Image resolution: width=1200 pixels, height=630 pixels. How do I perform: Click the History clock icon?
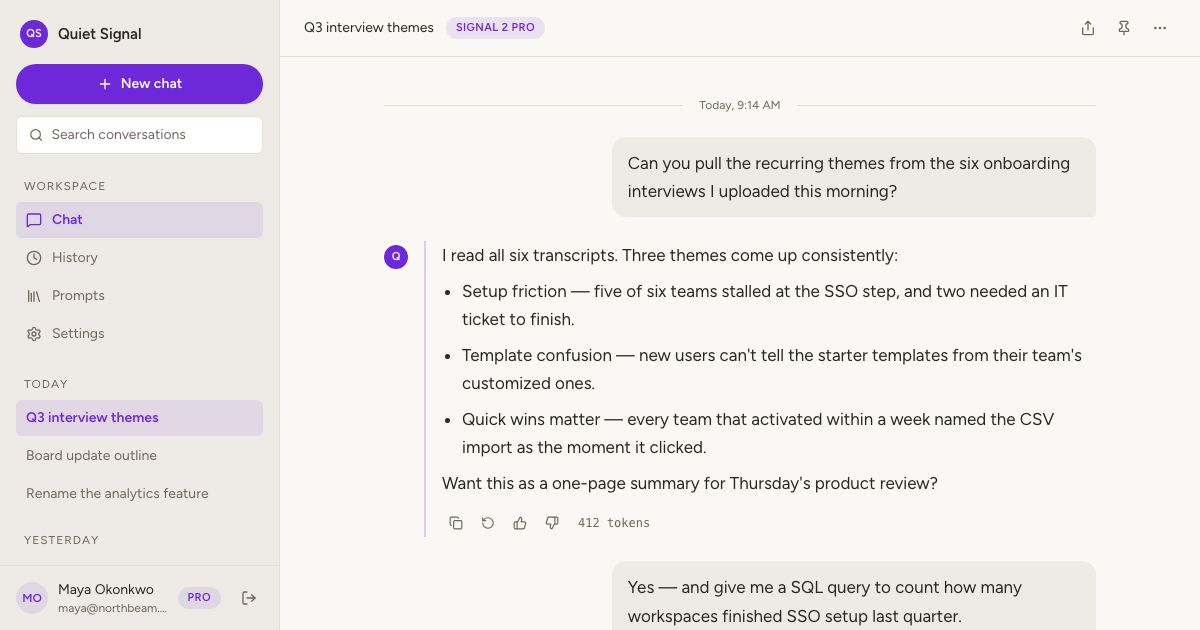click(x=34, y=258)
